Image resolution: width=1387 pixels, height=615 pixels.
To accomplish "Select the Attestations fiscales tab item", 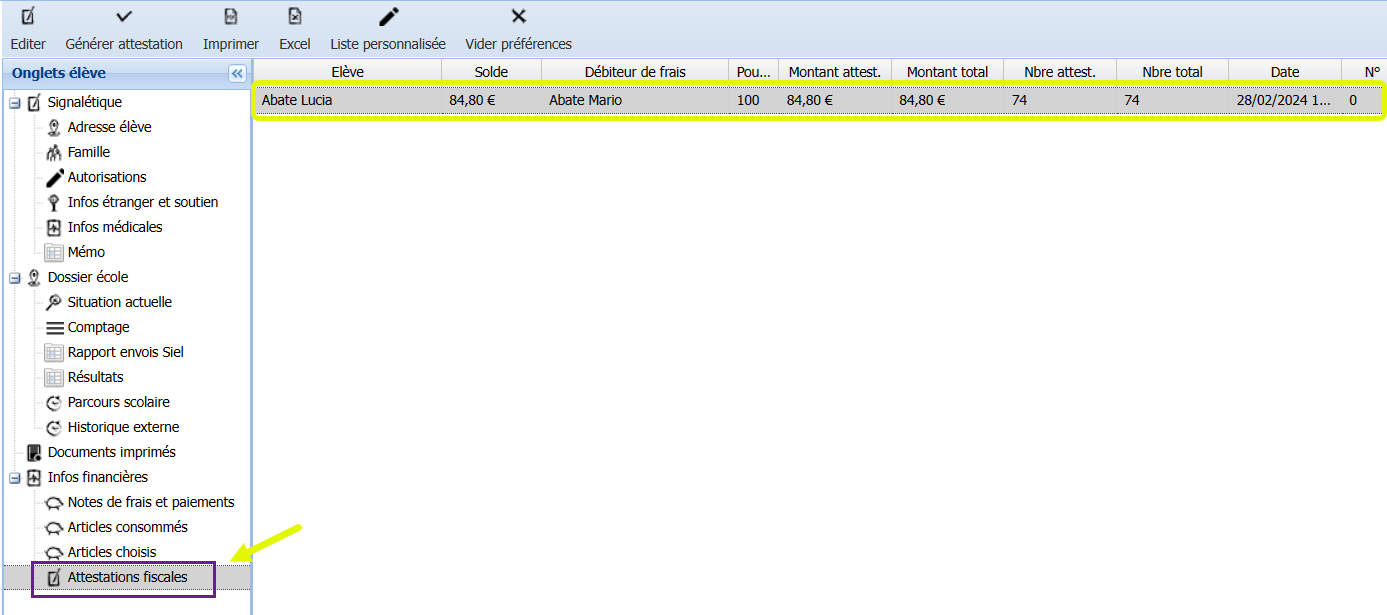I will (x=127, y=577).
